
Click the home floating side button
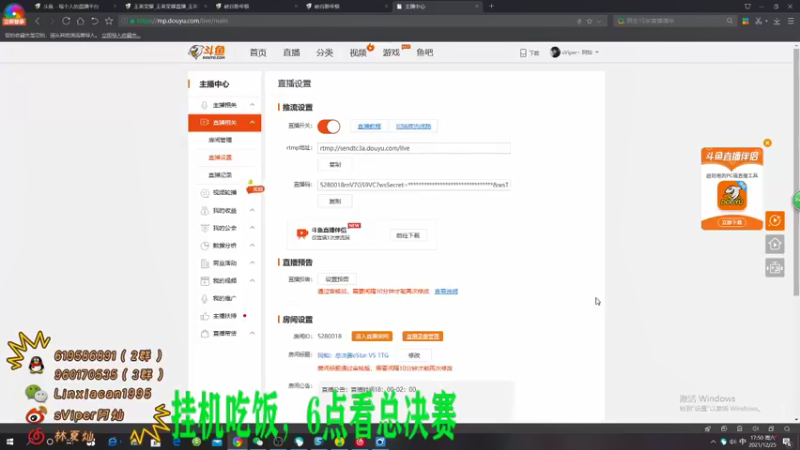coord(774,244)
